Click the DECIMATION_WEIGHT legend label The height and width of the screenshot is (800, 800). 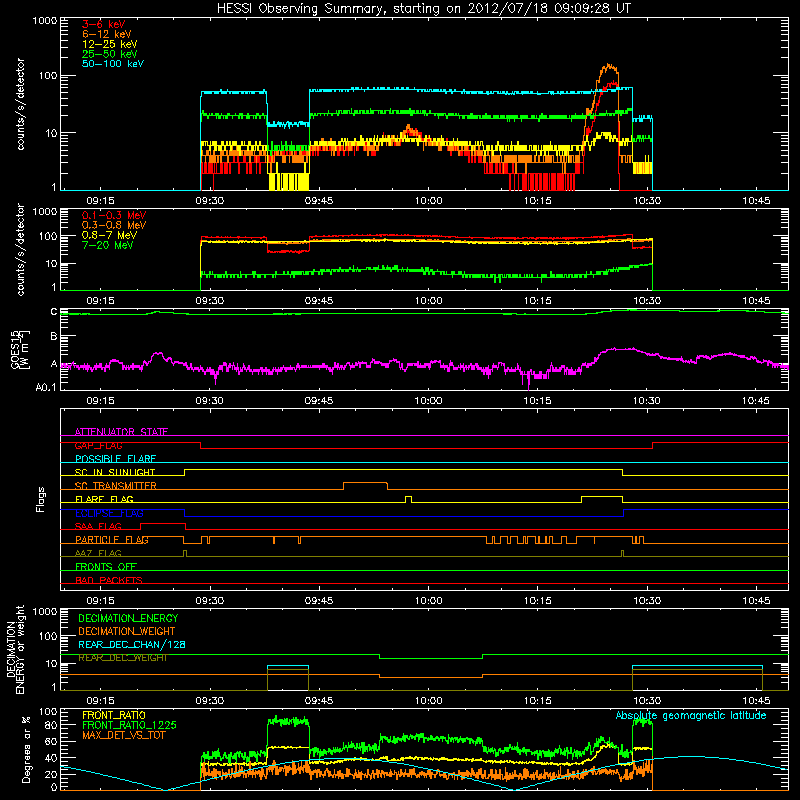point(127,631)
